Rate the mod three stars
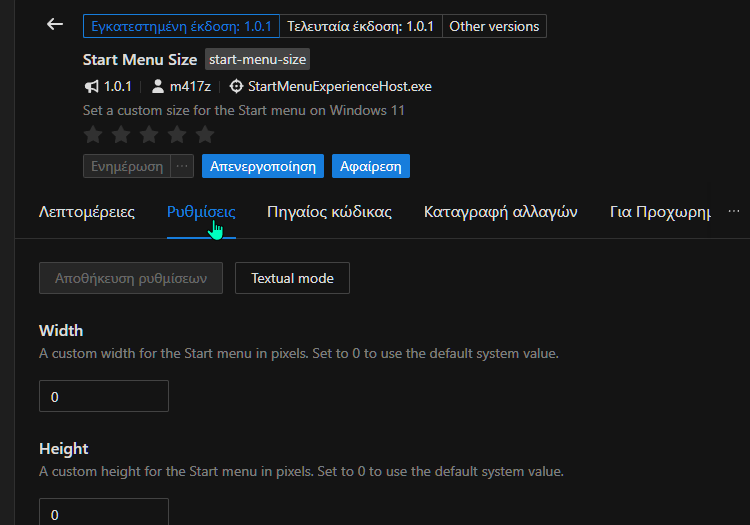The width and height of the screenshot is (750, 525). tap(149, 134)
